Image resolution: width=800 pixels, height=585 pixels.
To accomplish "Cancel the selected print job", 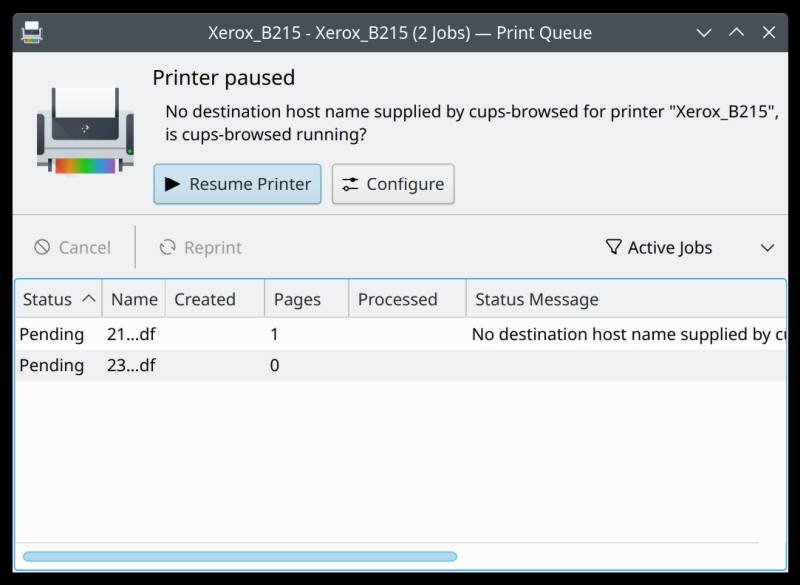I will pyautogui.click(x=72, y=247).
